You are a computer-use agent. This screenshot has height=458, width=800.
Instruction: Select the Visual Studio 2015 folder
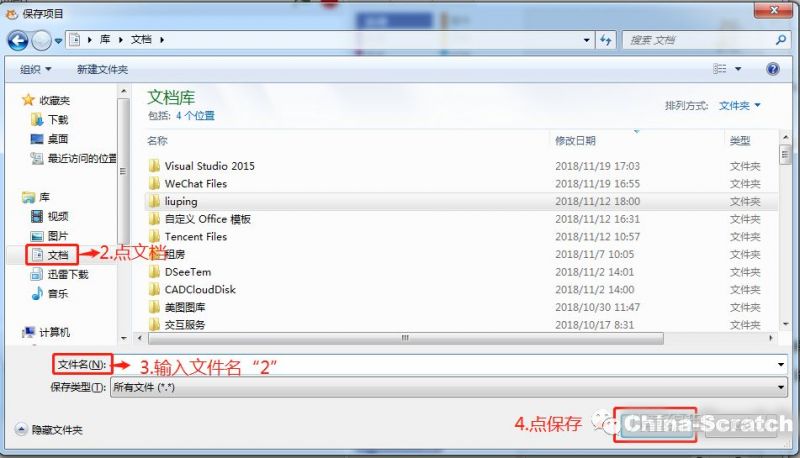(209, 166)
